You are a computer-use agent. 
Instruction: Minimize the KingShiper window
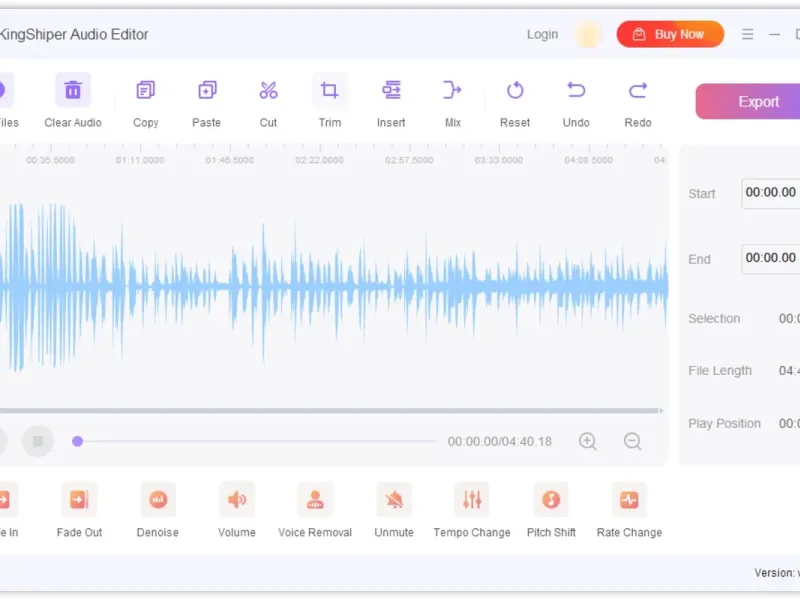pyautogui.click(x=774, y=34)
